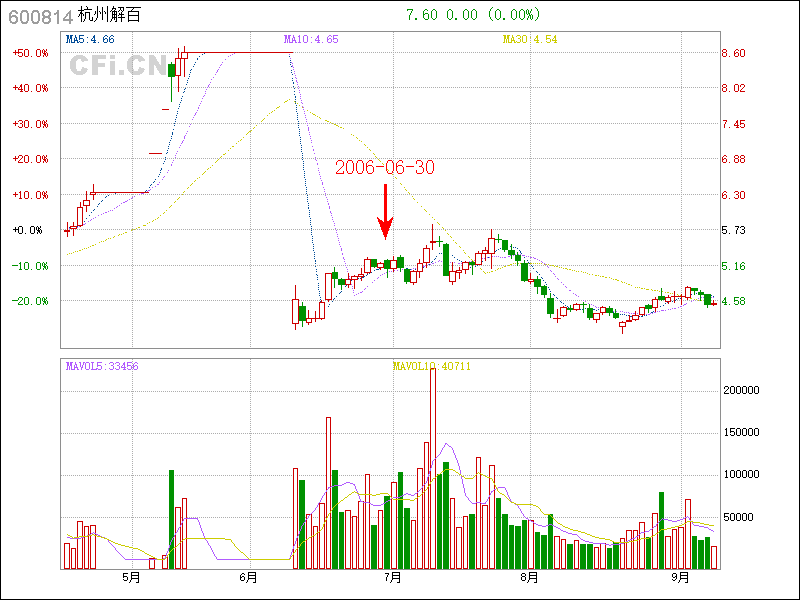Click the 8.60 price on right axis
The width and height of the screenshot is (800, 600).
point(734,53)
